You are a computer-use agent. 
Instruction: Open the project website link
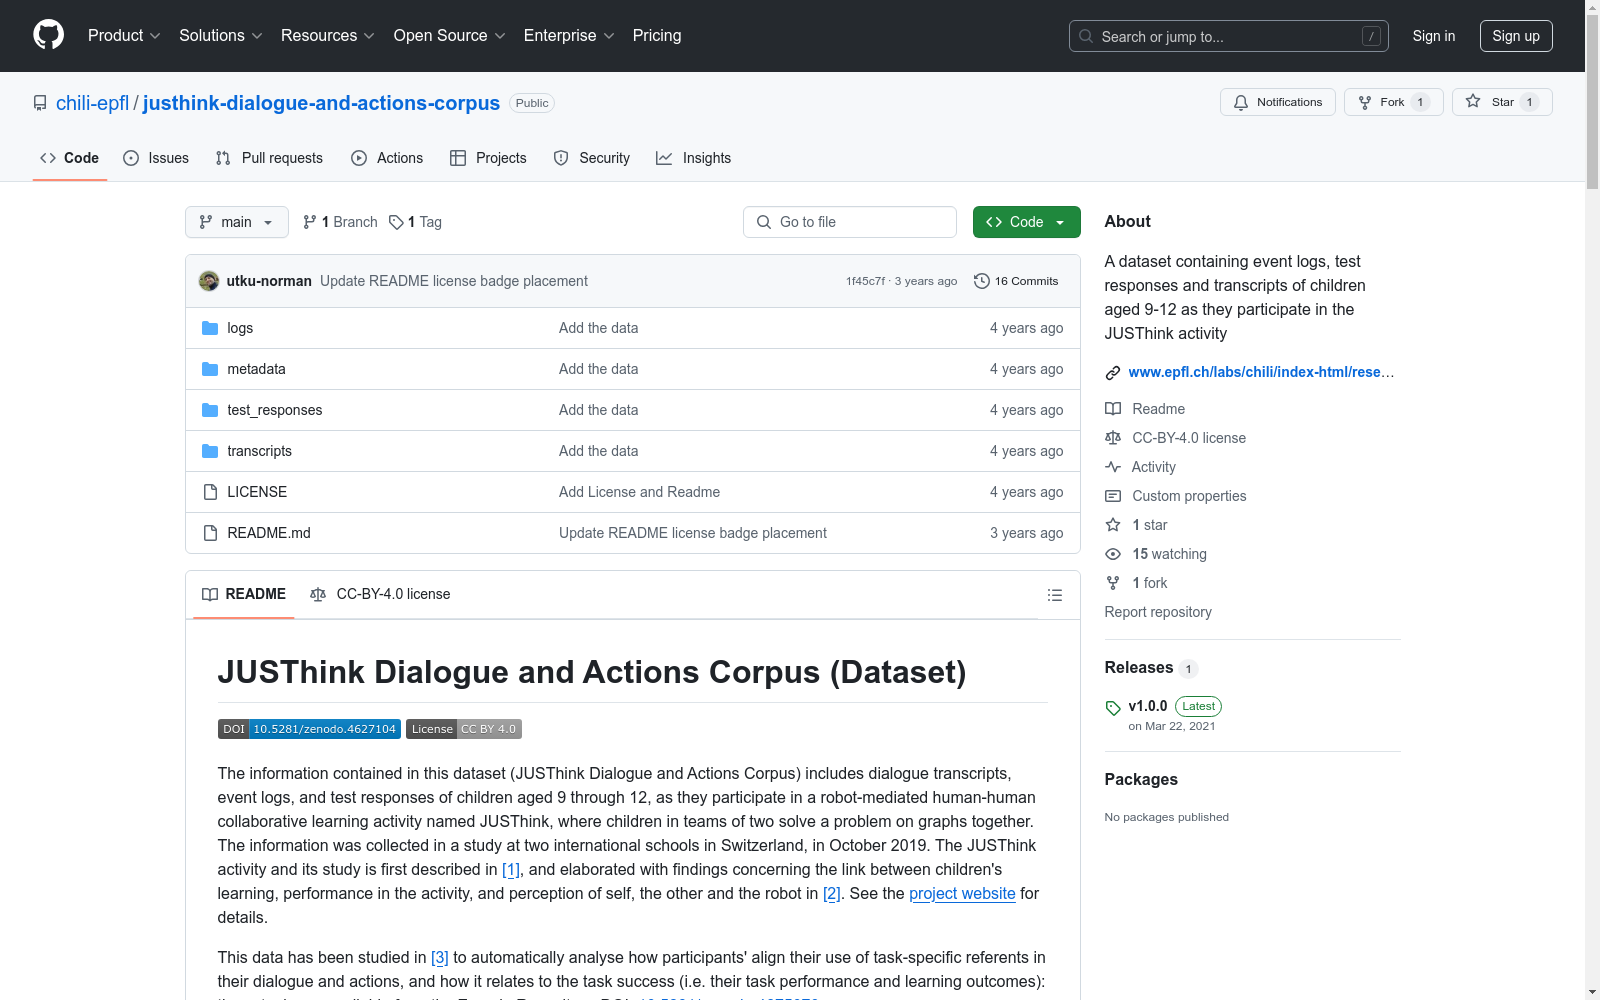[x=962, y=894]
